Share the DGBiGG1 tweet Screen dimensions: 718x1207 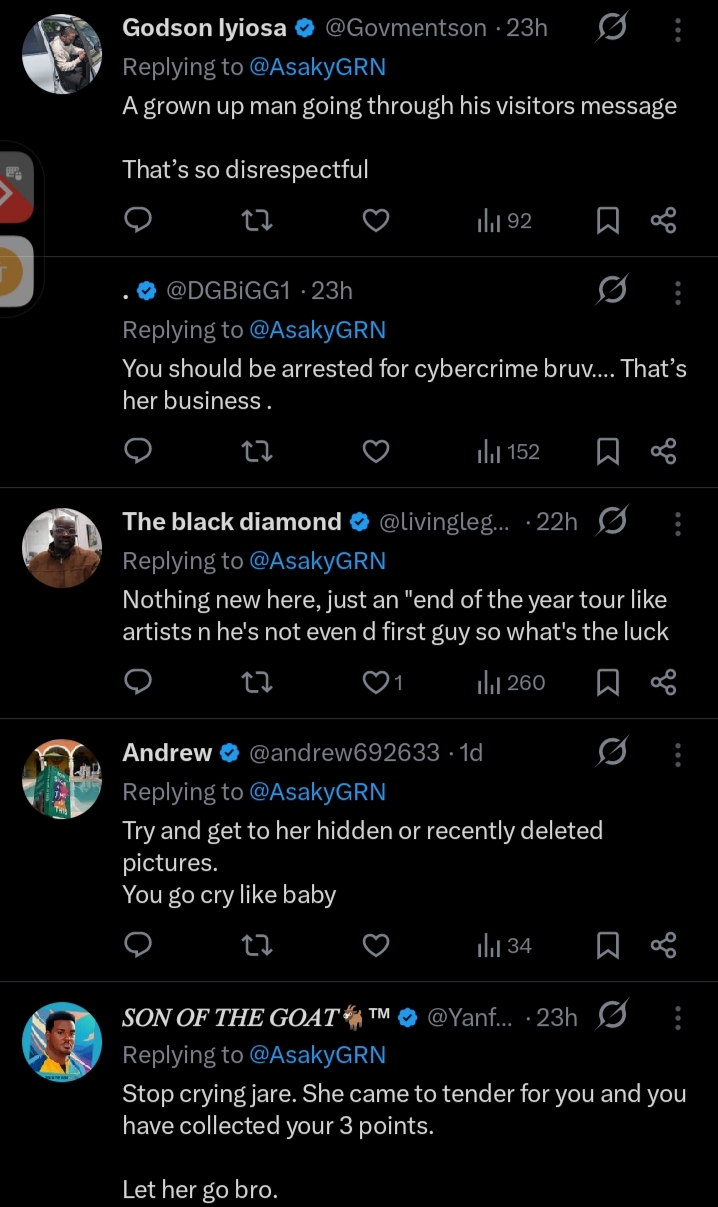tap(663, 452)
